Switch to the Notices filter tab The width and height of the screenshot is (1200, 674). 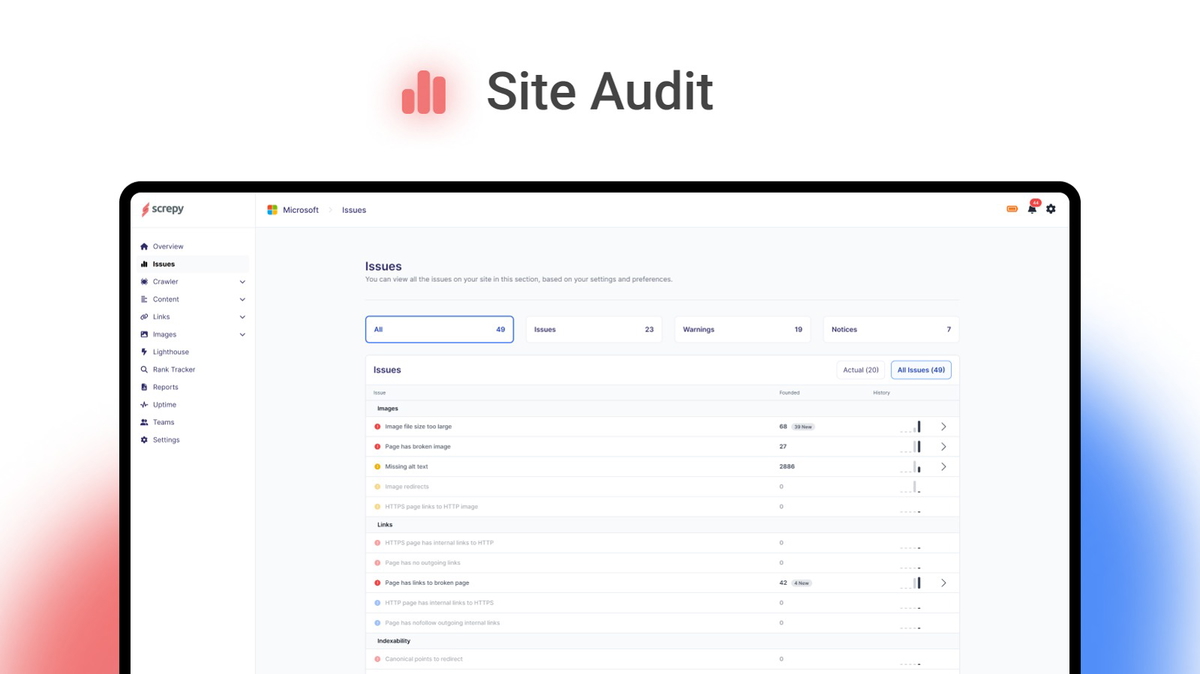point(890,329)
